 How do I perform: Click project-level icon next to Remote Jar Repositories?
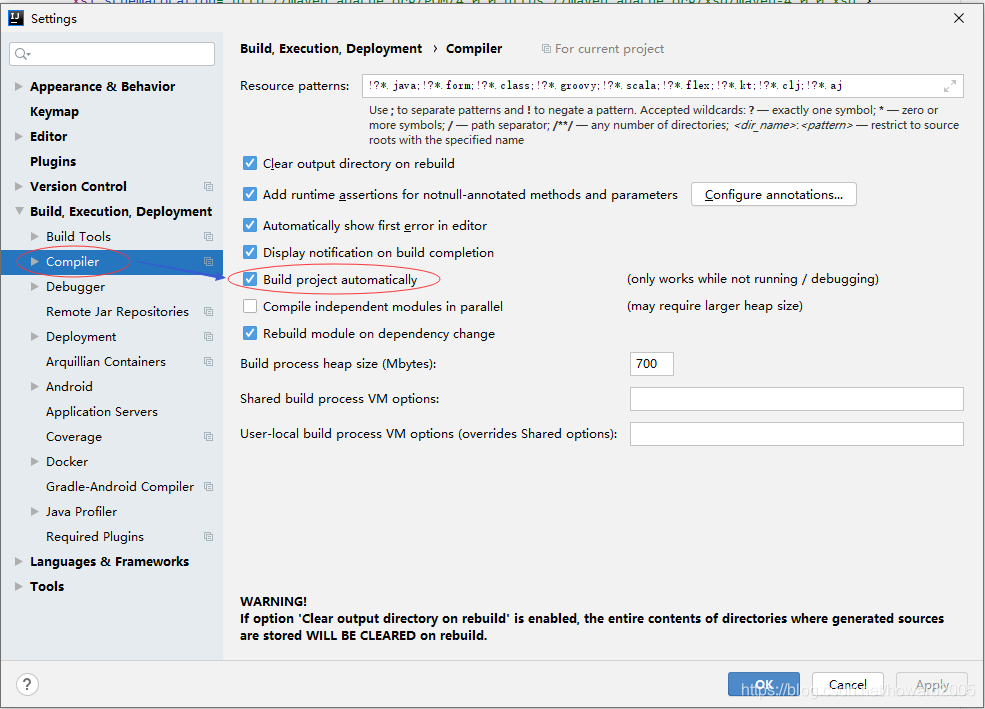click(209, 311)
